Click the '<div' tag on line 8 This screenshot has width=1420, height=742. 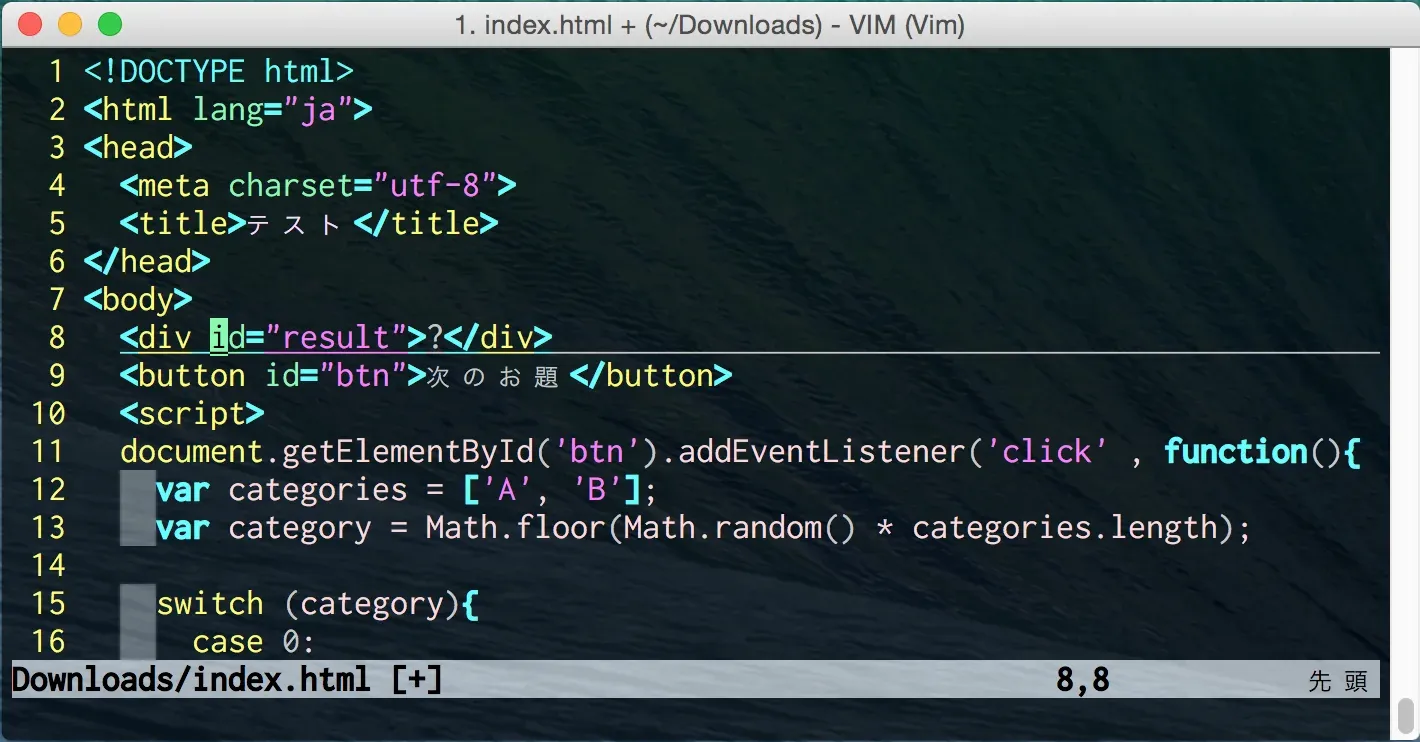pyautogui.click(x=156, y=338)
